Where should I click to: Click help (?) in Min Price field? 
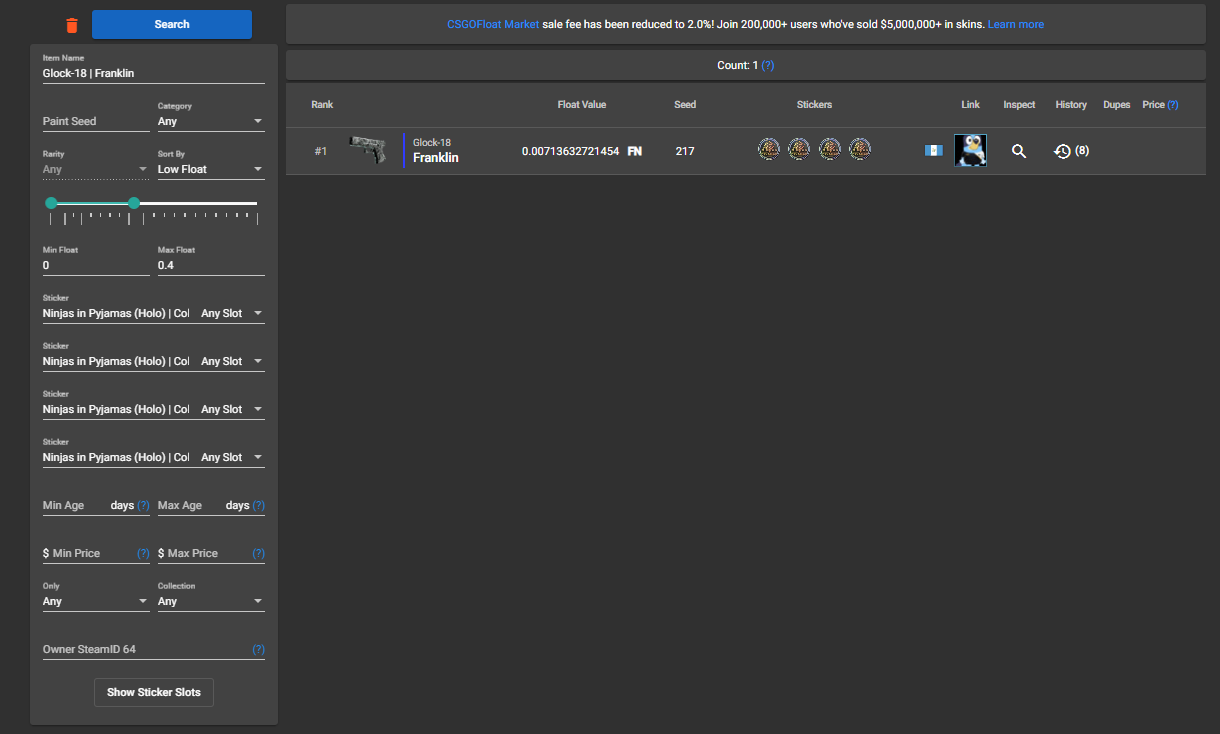point(143,553)
